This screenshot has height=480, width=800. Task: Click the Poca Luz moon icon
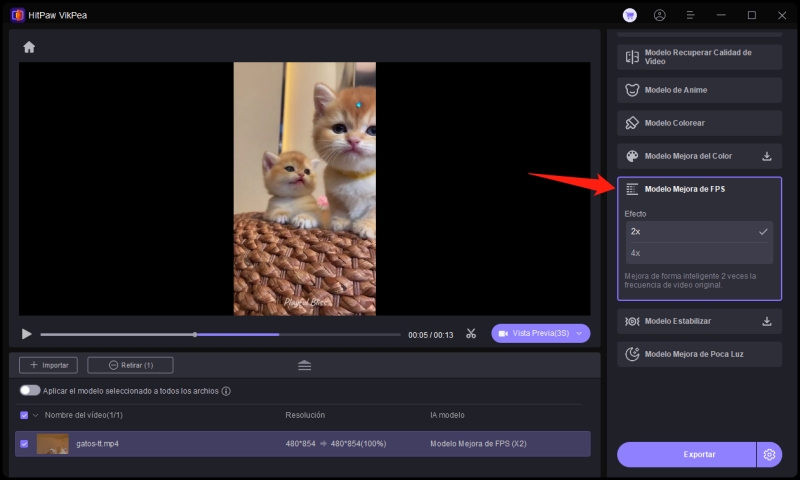[632, 354]
